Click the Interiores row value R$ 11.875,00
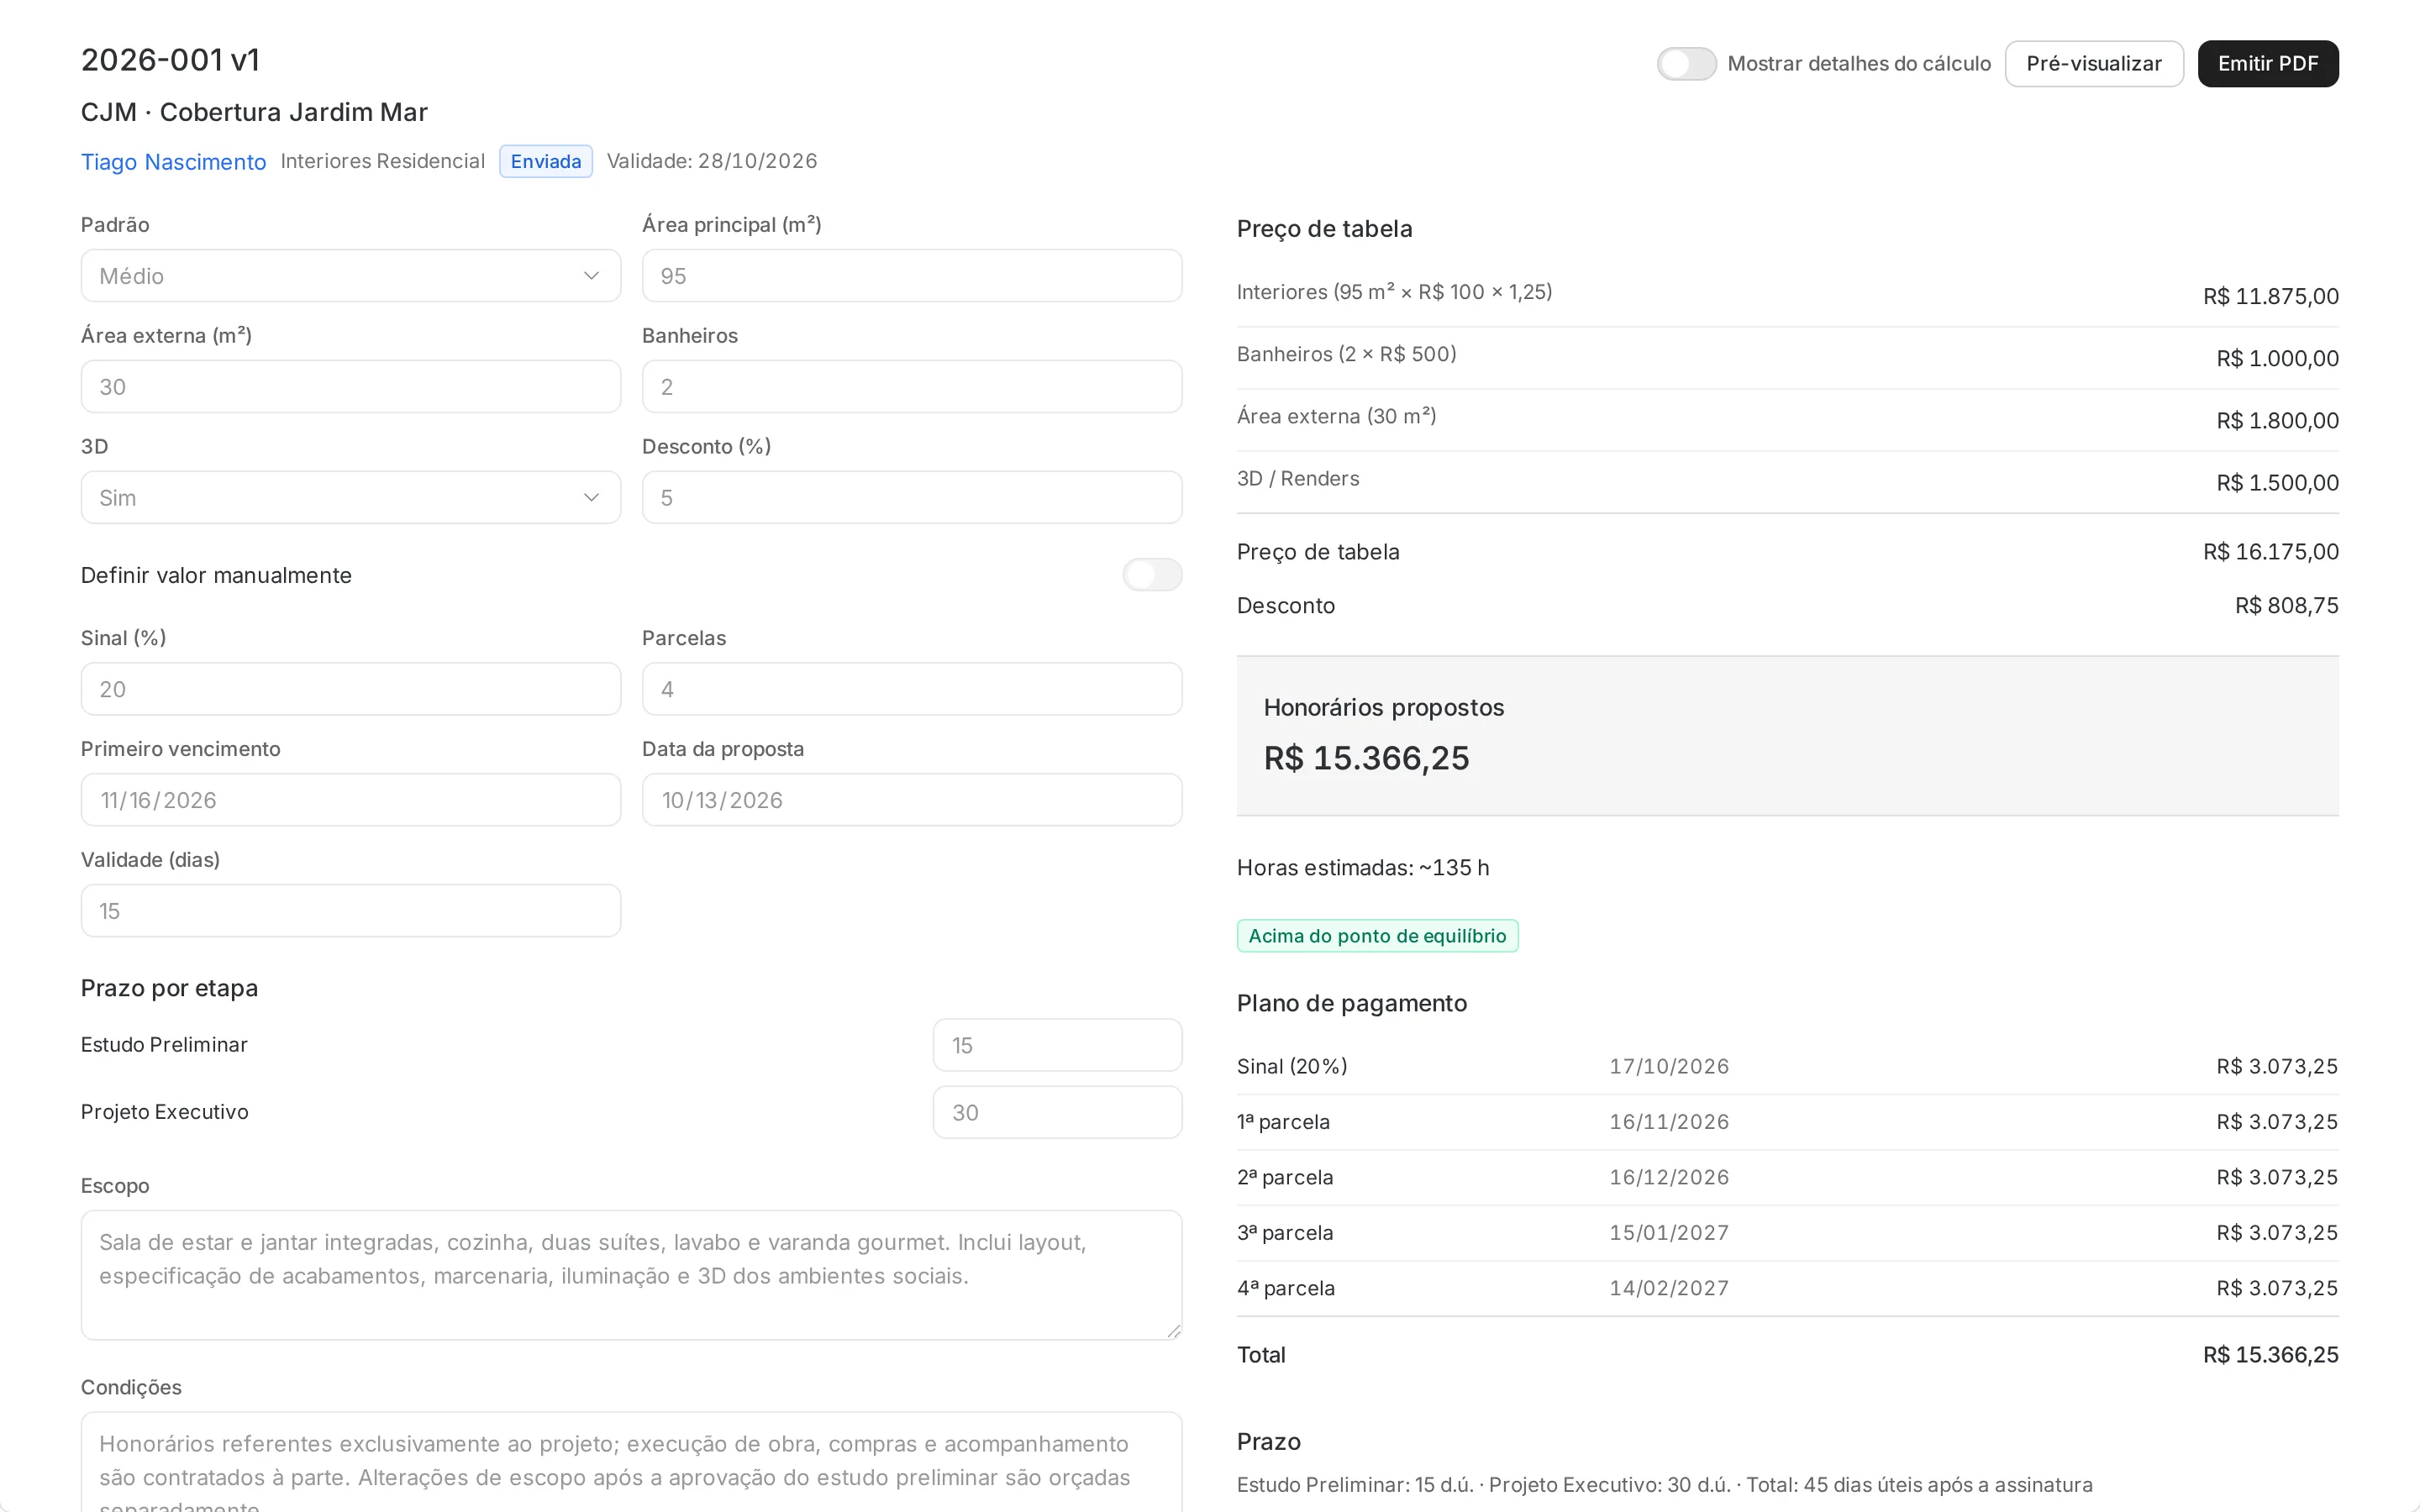2420x1512 pixels. pyautogui.click(x=2270, y=297)
